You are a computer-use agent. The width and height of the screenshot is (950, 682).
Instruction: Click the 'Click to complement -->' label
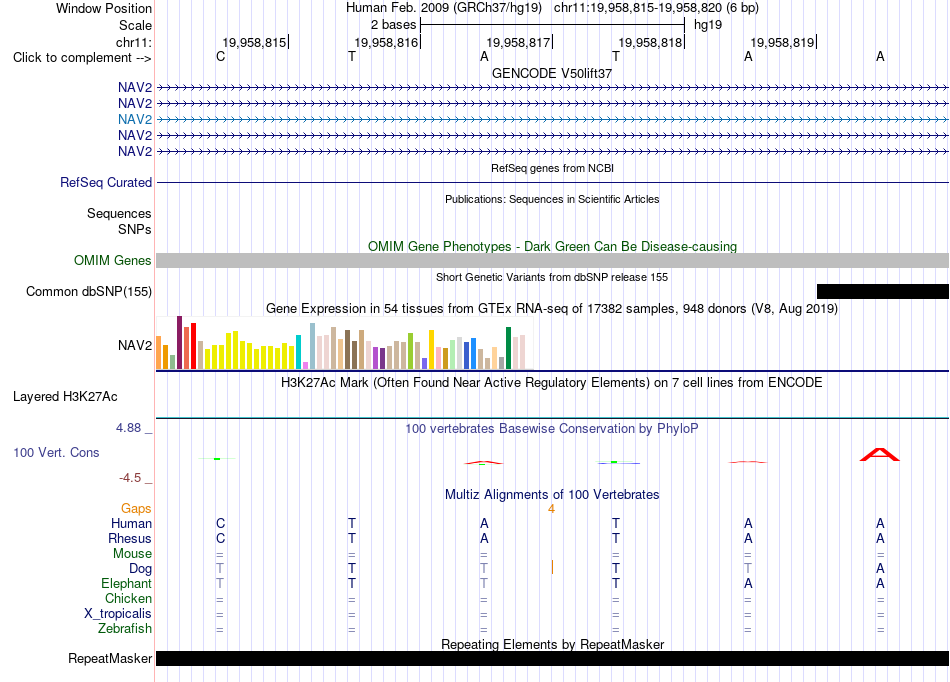point(82,58)
